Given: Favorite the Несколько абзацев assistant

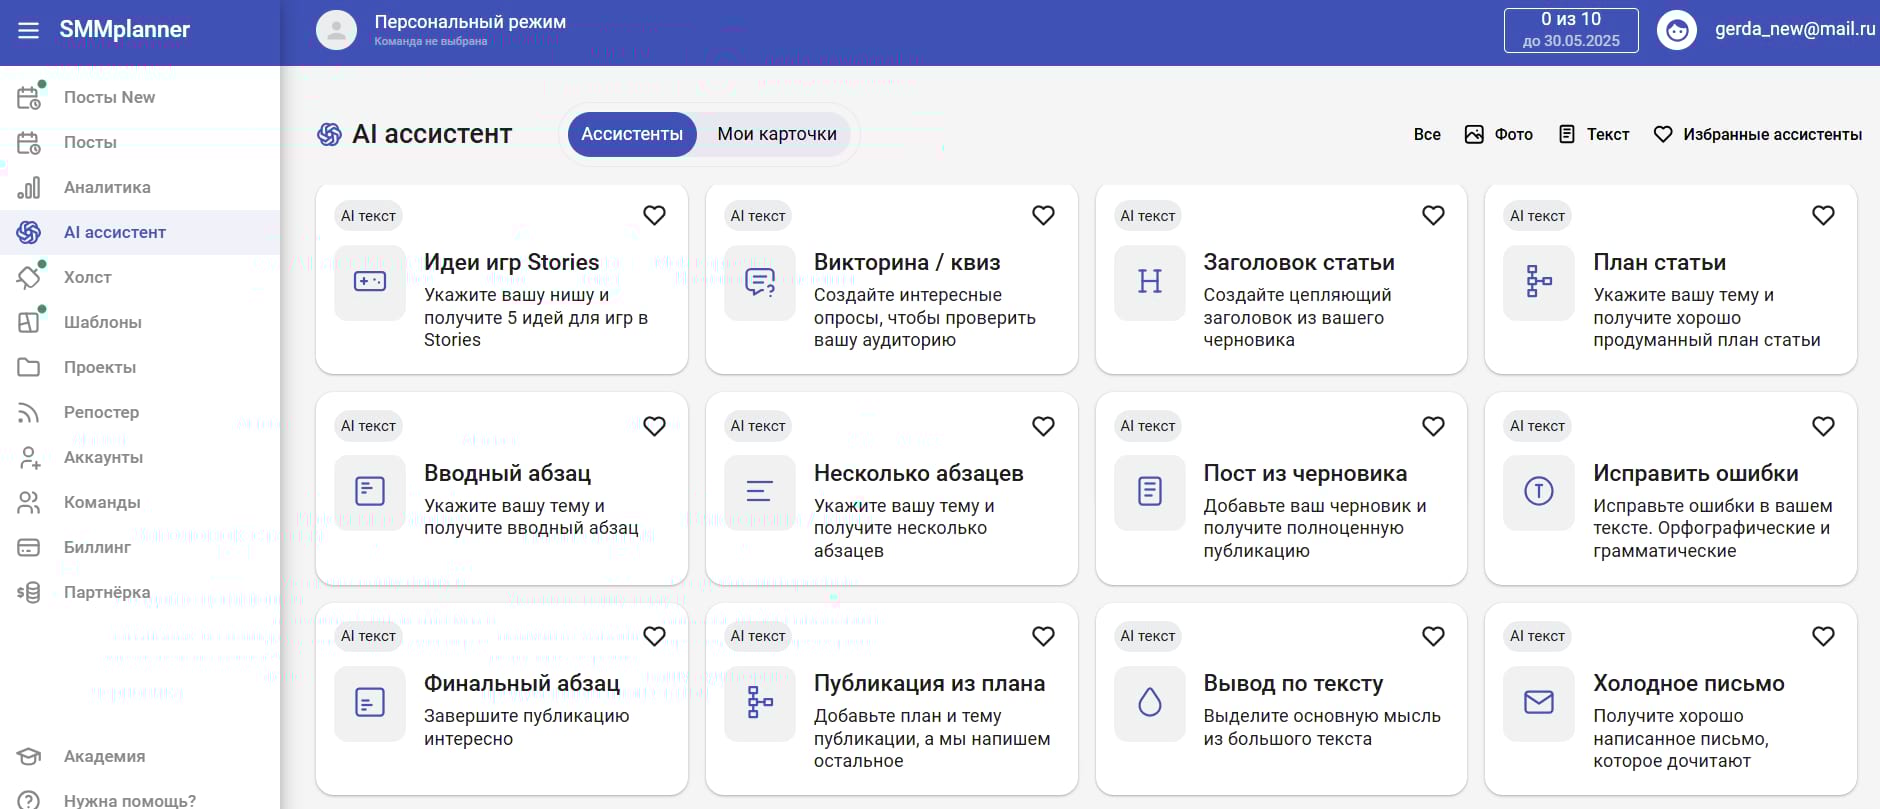Looking at the screenshot, I should [x=1043, y=426].
